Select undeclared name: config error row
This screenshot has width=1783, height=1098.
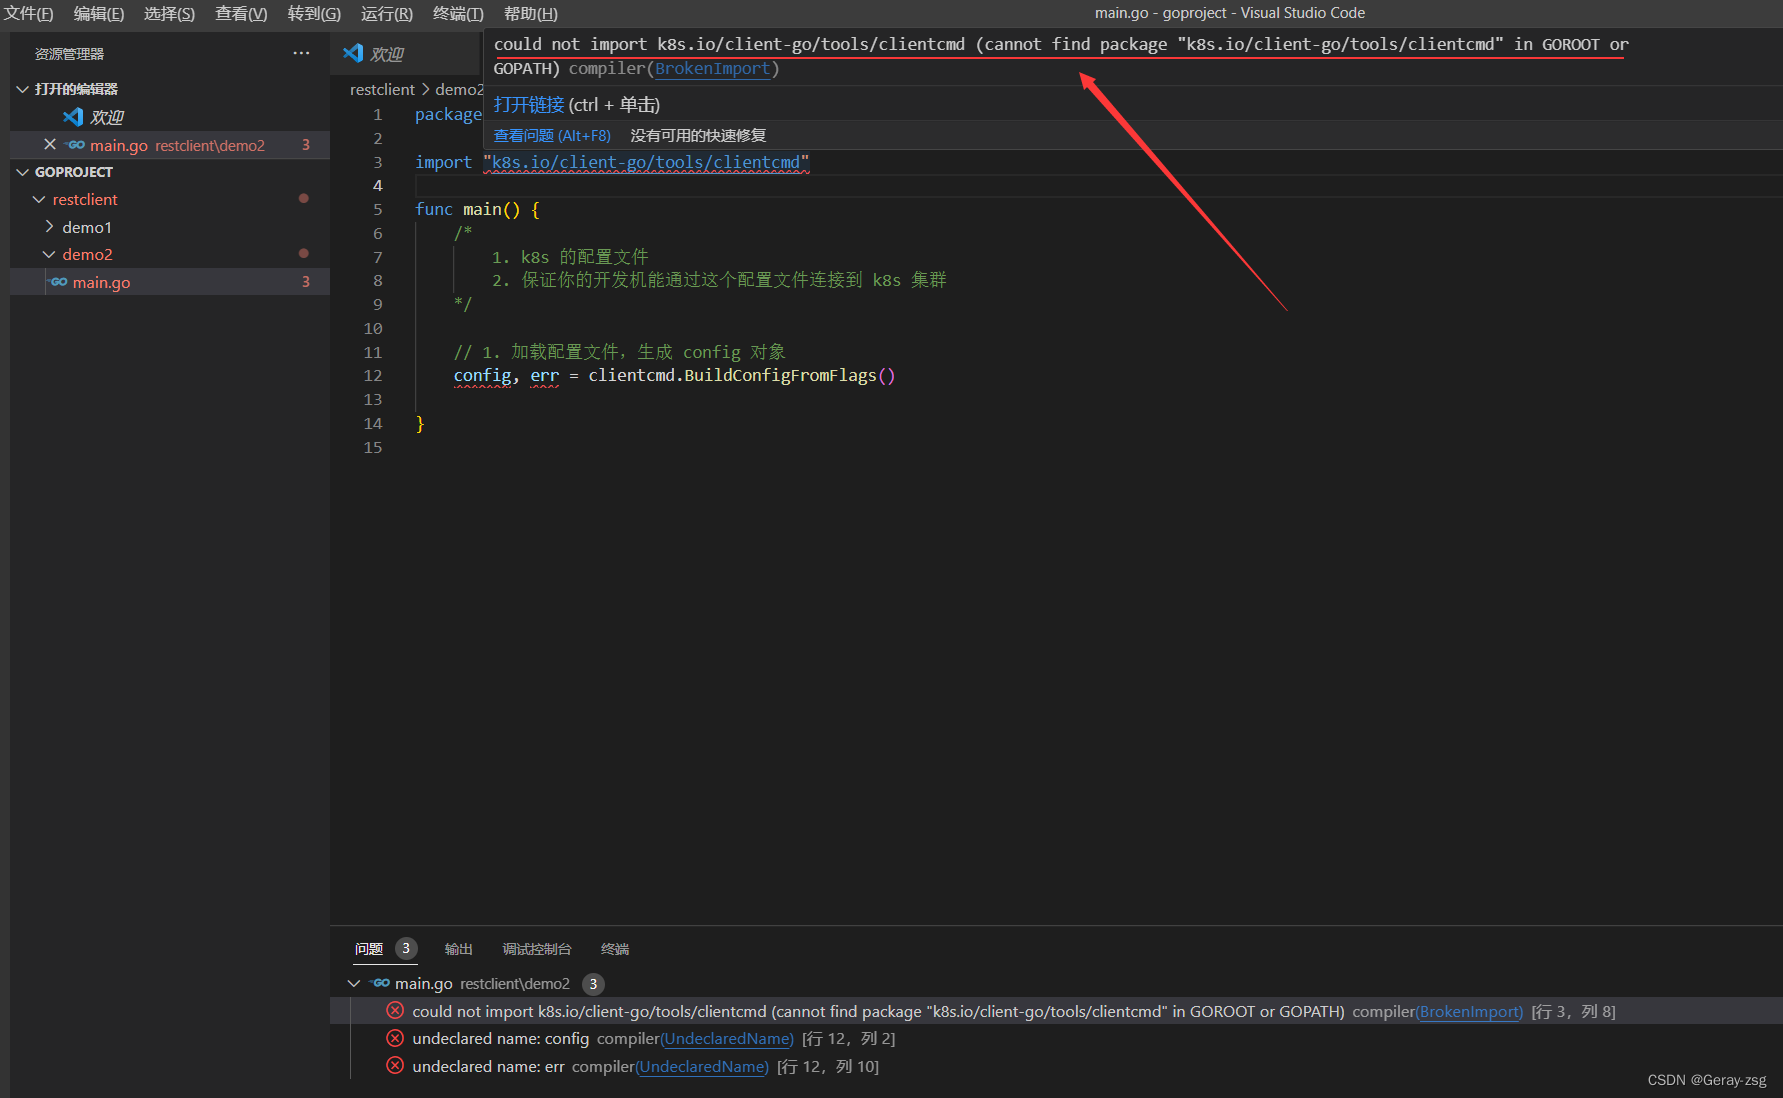pos(1056,1039)
